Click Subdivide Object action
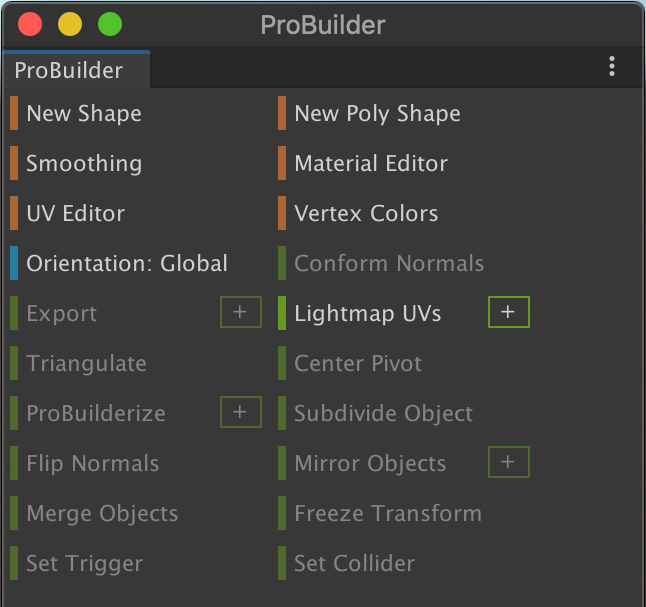646x607 pixels. [383, 414]
